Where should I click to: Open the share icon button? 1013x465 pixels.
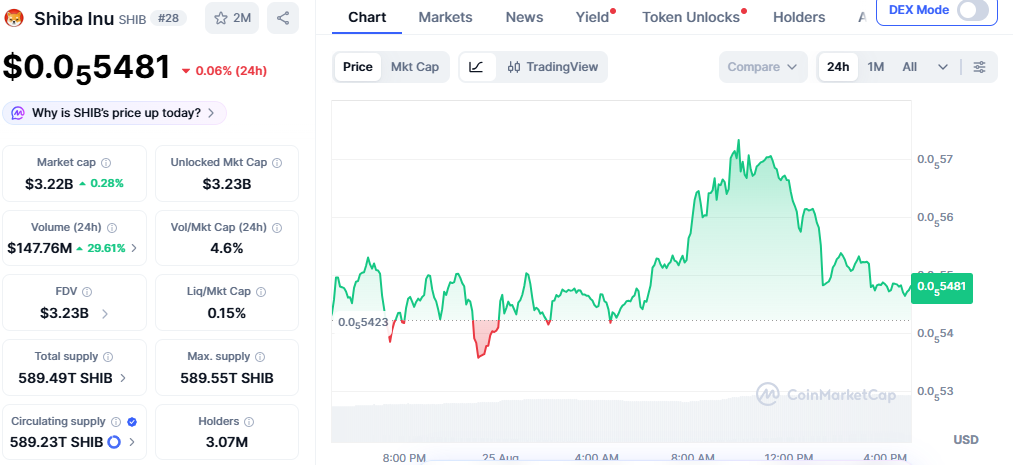(283, 18)
